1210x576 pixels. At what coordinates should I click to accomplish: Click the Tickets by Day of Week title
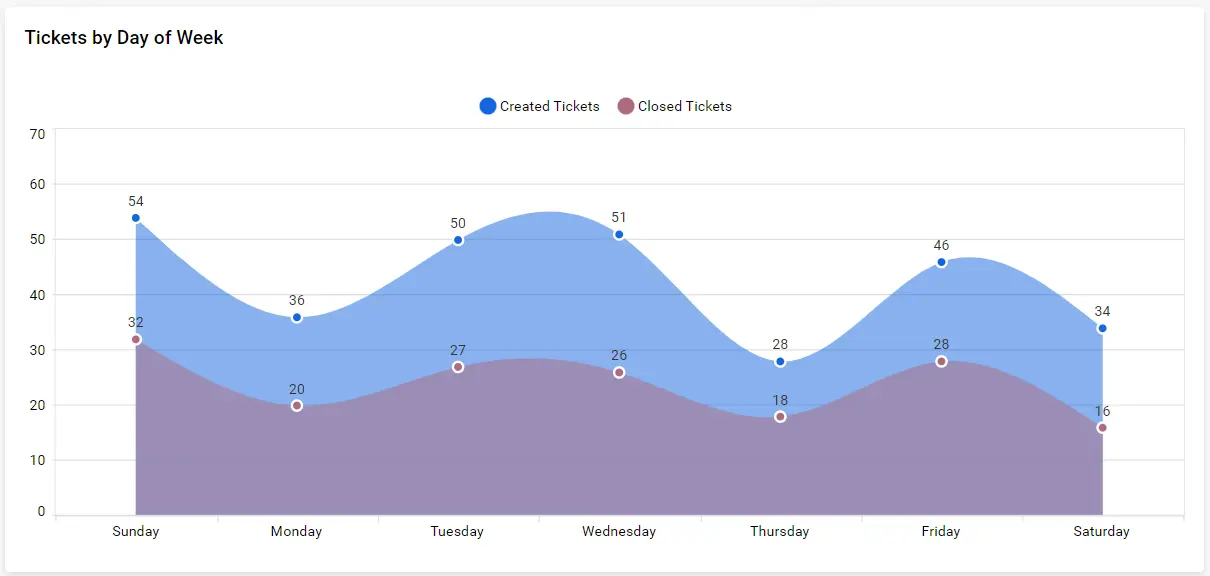point(124,38)
